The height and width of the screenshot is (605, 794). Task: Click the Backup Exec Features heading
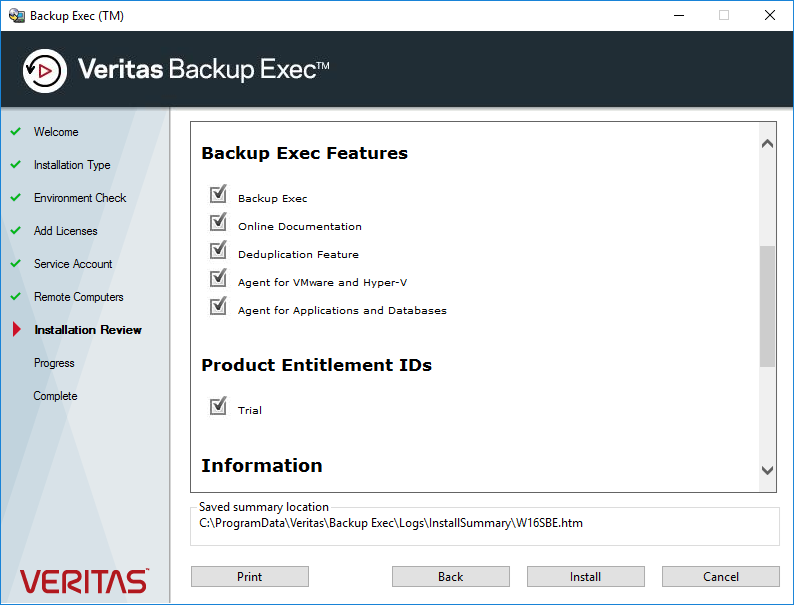(x=304, y=153)
